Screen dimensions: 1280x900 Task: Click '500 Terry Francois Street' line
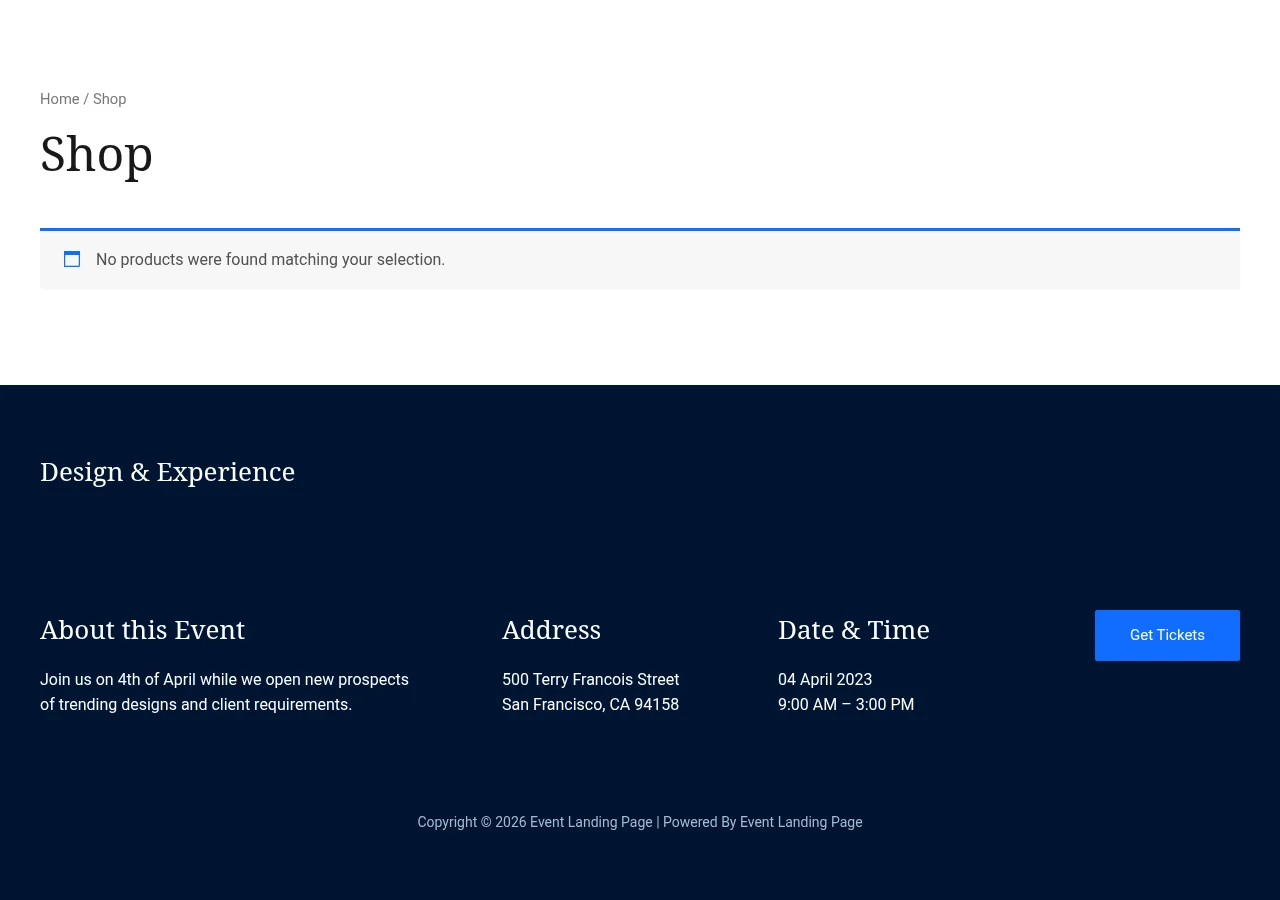(590, 680)
